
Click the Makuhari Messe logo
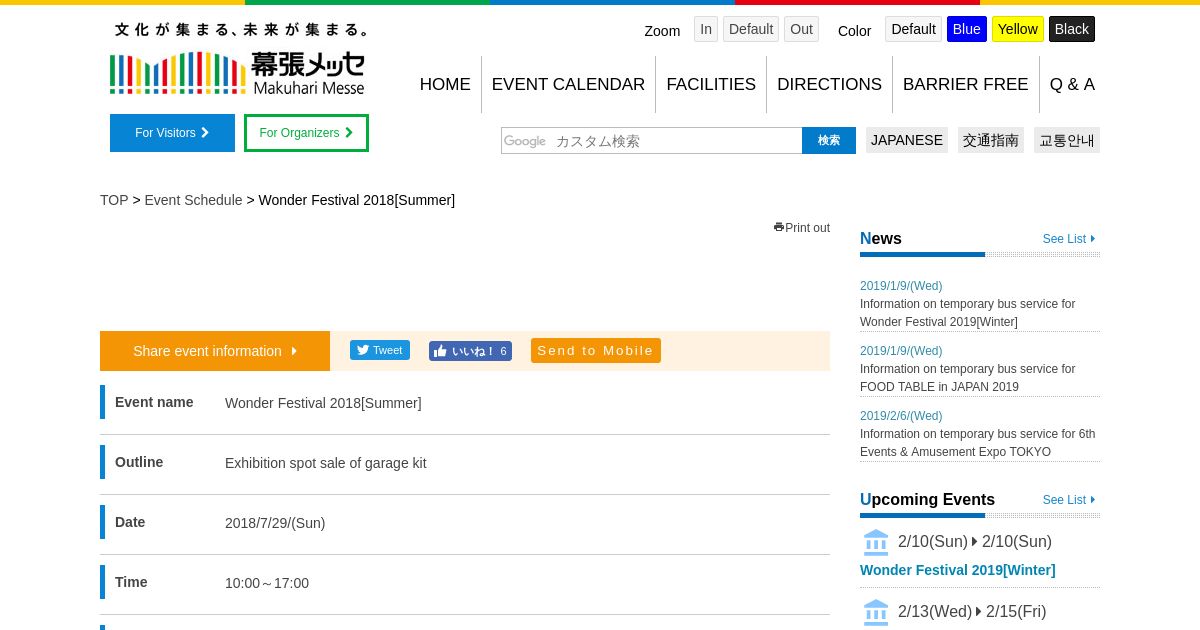237,73
